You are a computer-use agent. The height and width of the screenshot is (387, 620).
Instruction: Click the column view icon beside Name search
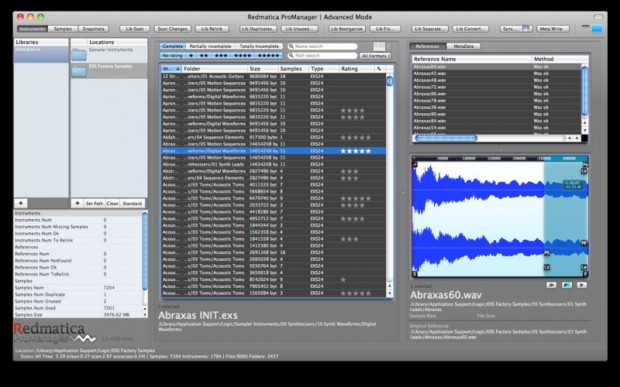(379, 46)
